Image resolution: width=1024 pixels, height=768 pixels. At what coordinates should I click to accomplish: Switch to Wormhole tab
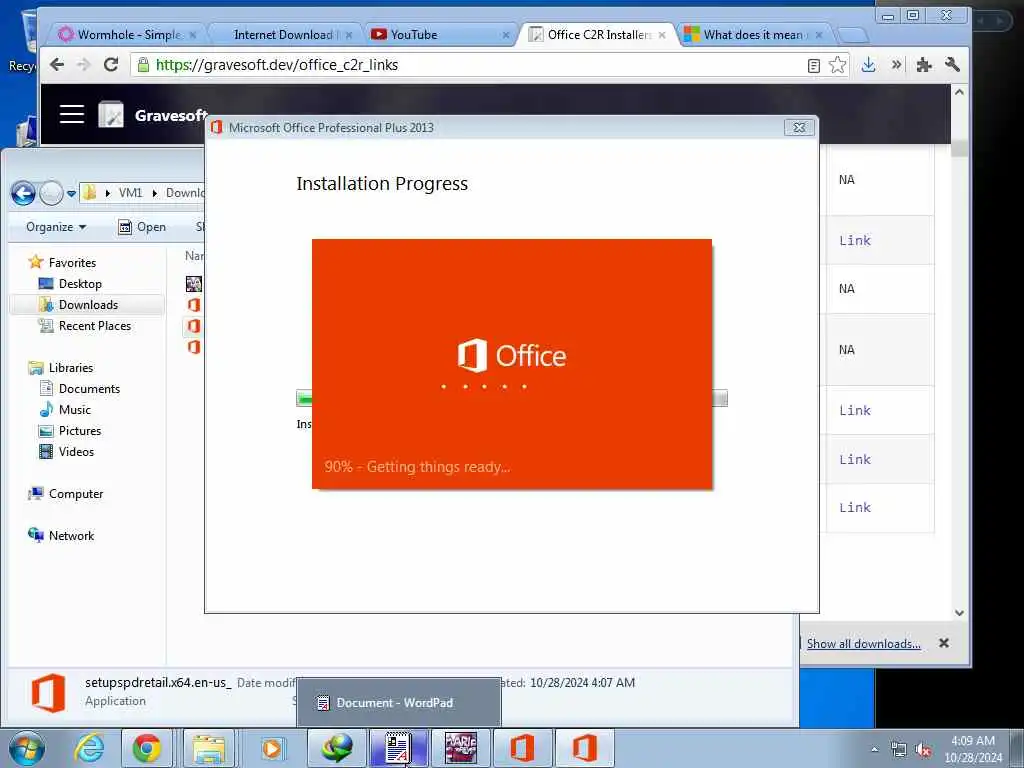click(x=128, y=35)
